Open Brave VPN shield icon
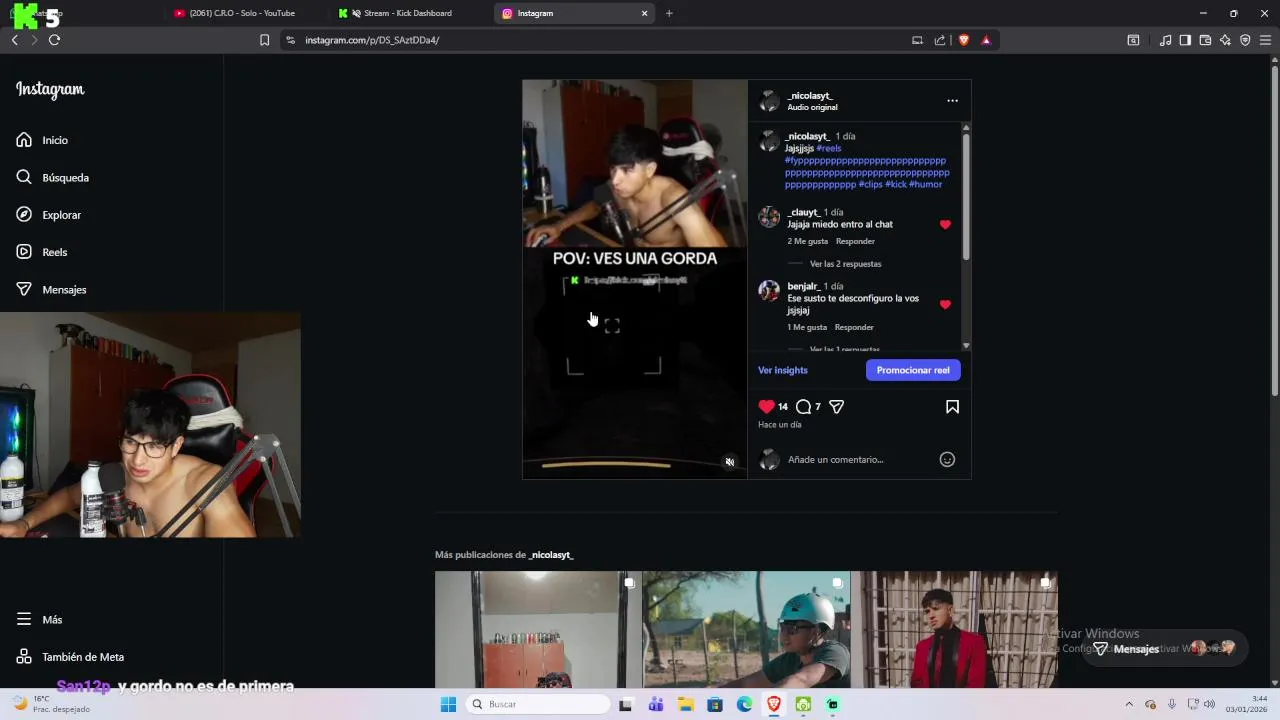 (x=1245, y=40)
